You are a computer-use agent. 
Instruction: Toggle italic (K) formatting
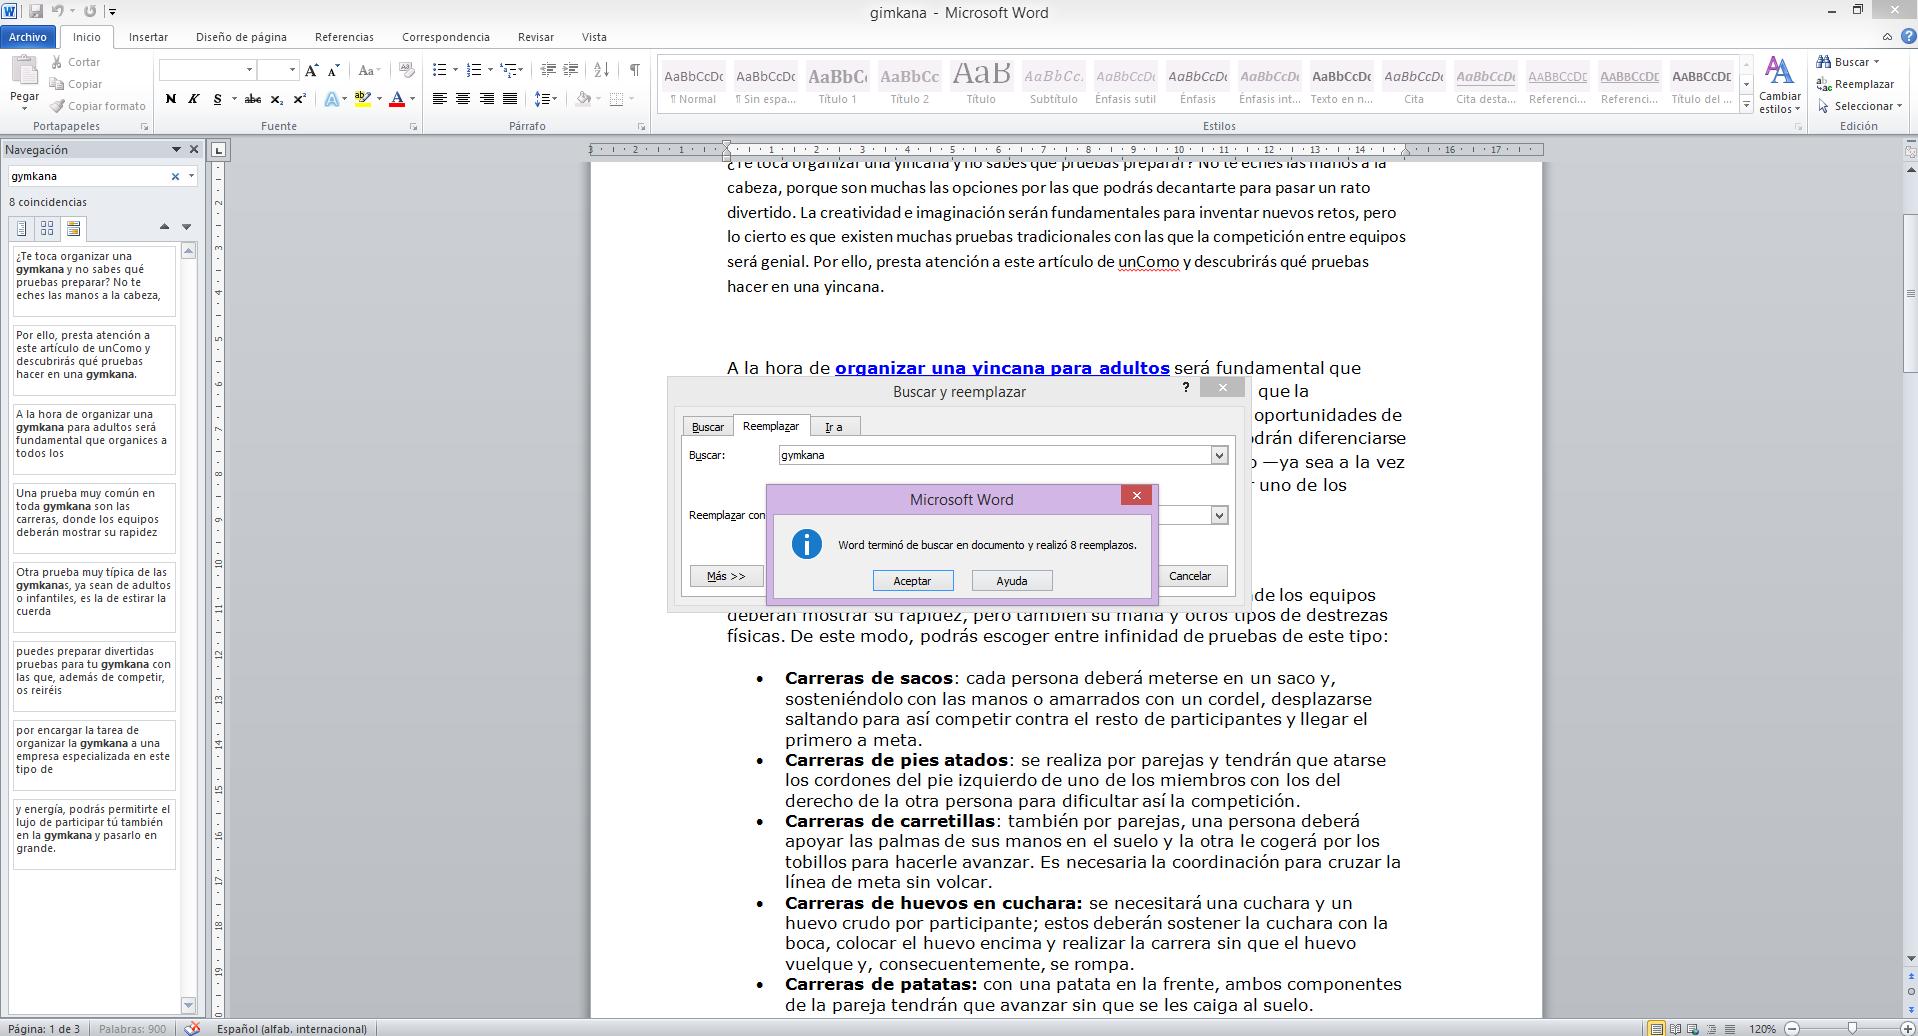(x=193, y=99)
